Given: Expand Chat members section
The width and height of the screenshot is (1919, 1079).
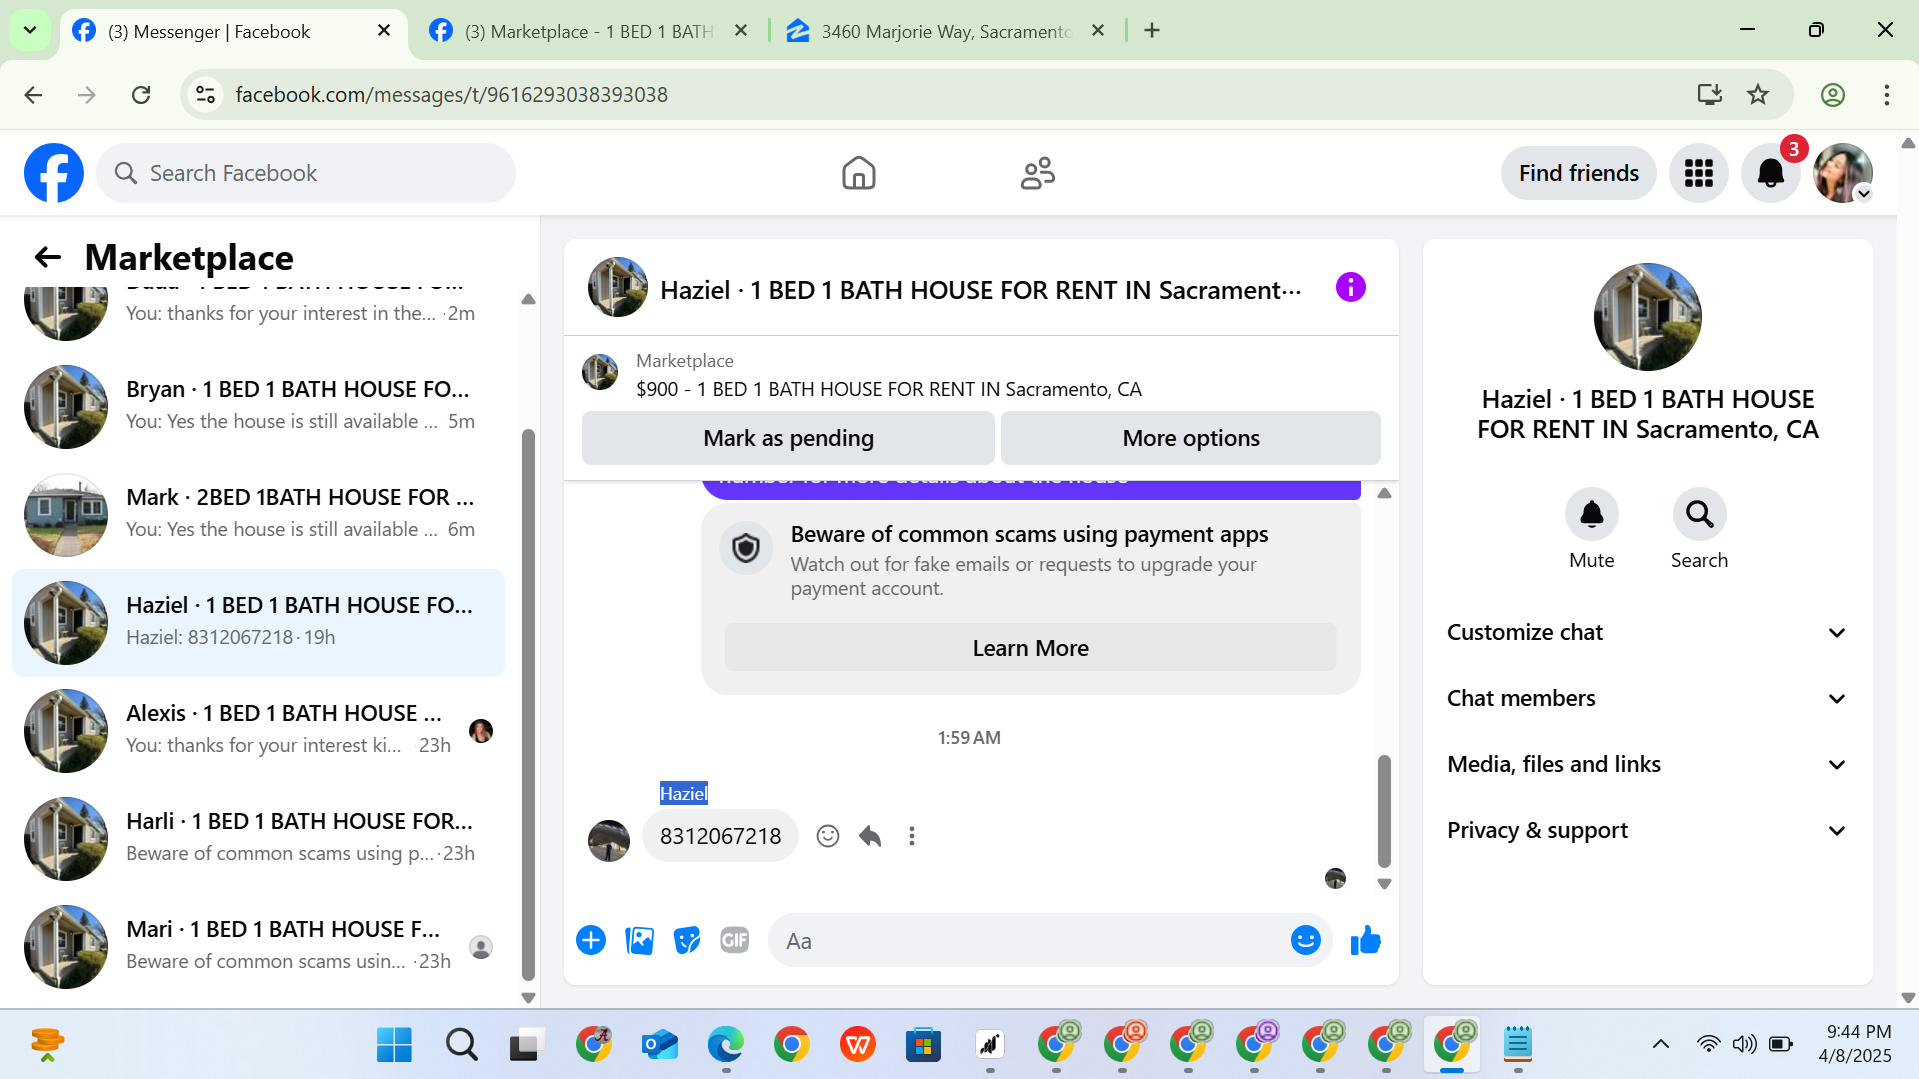Looking at the screenshot, I should pyautogui.click(x=1647, y=699).
